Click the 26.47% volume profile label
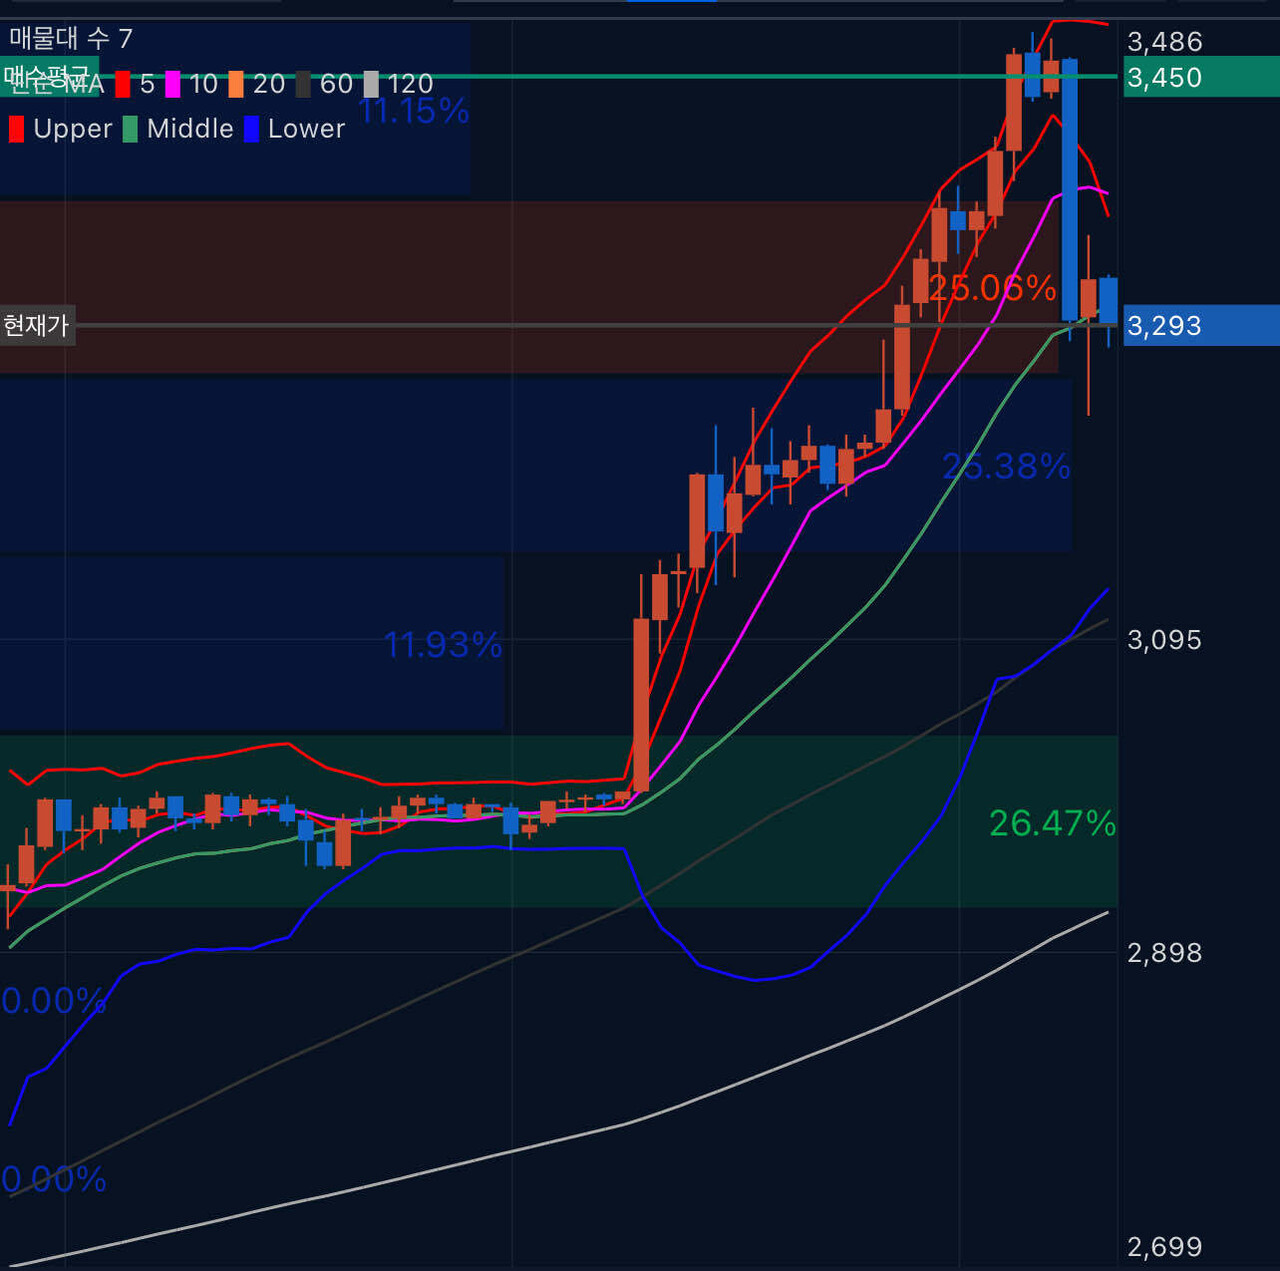Viewport: 1280px width, 1271px height. (1052, 823)
